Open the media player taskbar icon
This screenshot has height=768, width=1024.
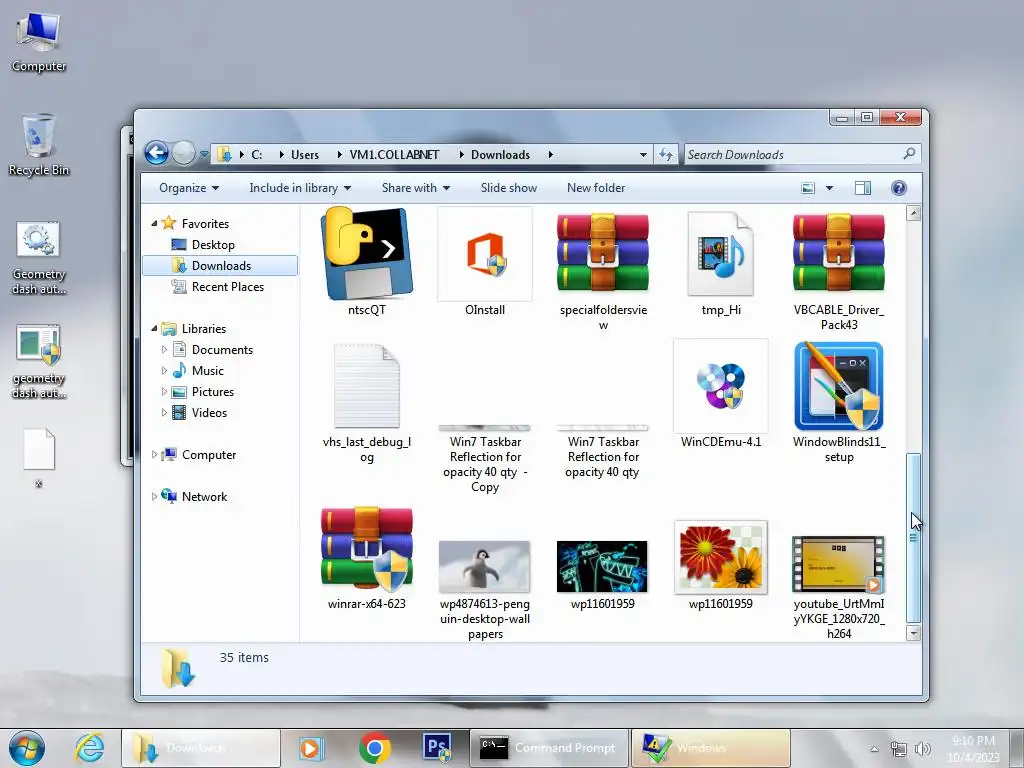point(312,748)
